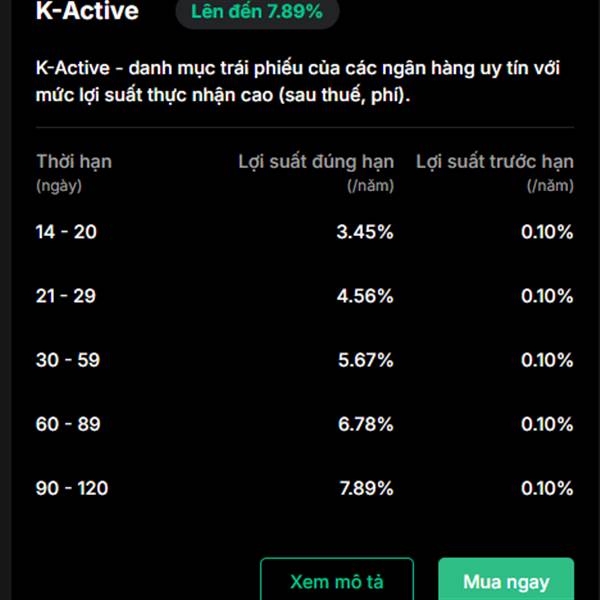Click the 0.10% early yield for 14 - 20
This screenshot has width=600, height=600.
coord(547,232)
